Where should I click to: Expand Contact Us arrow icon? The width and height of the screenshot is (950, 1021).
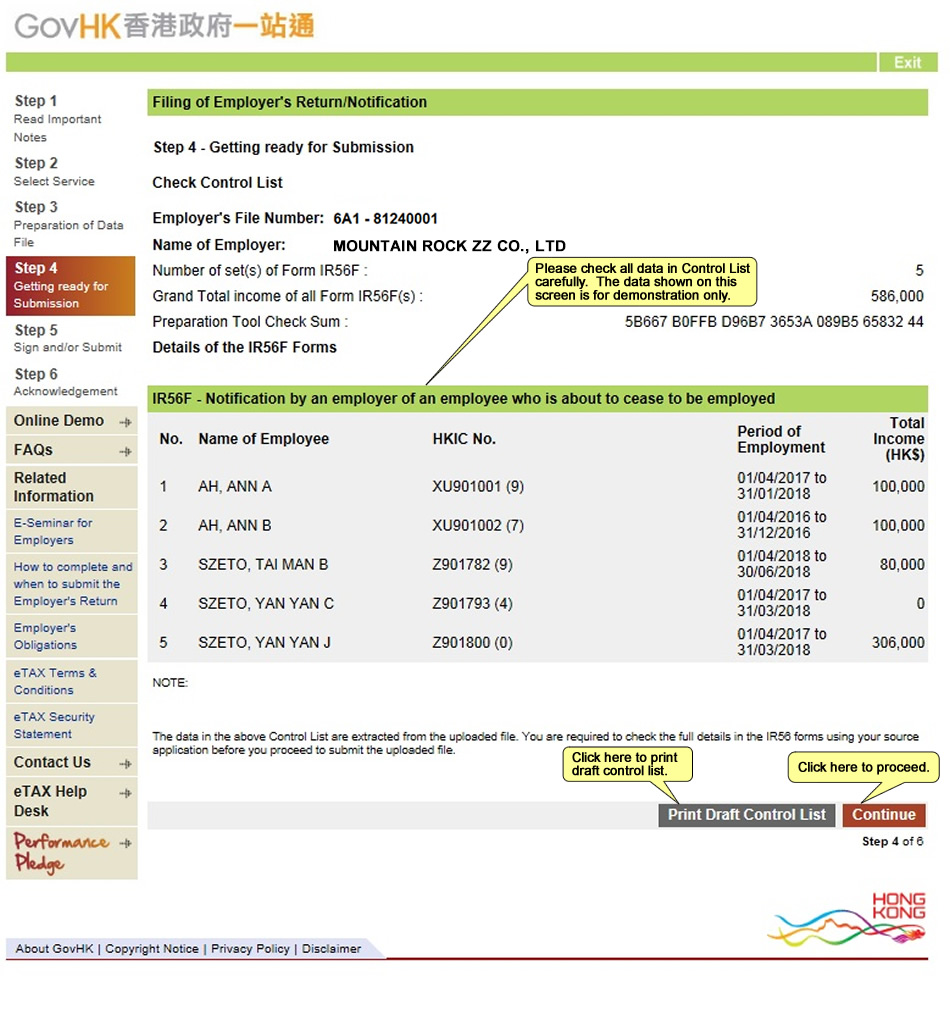[x=126, y=763]
